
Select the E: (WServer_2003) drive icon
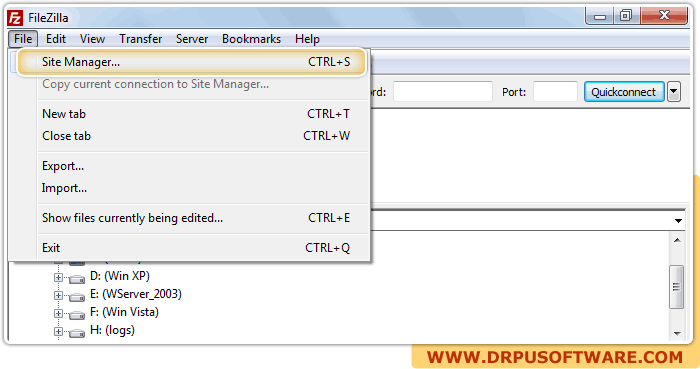77,297
